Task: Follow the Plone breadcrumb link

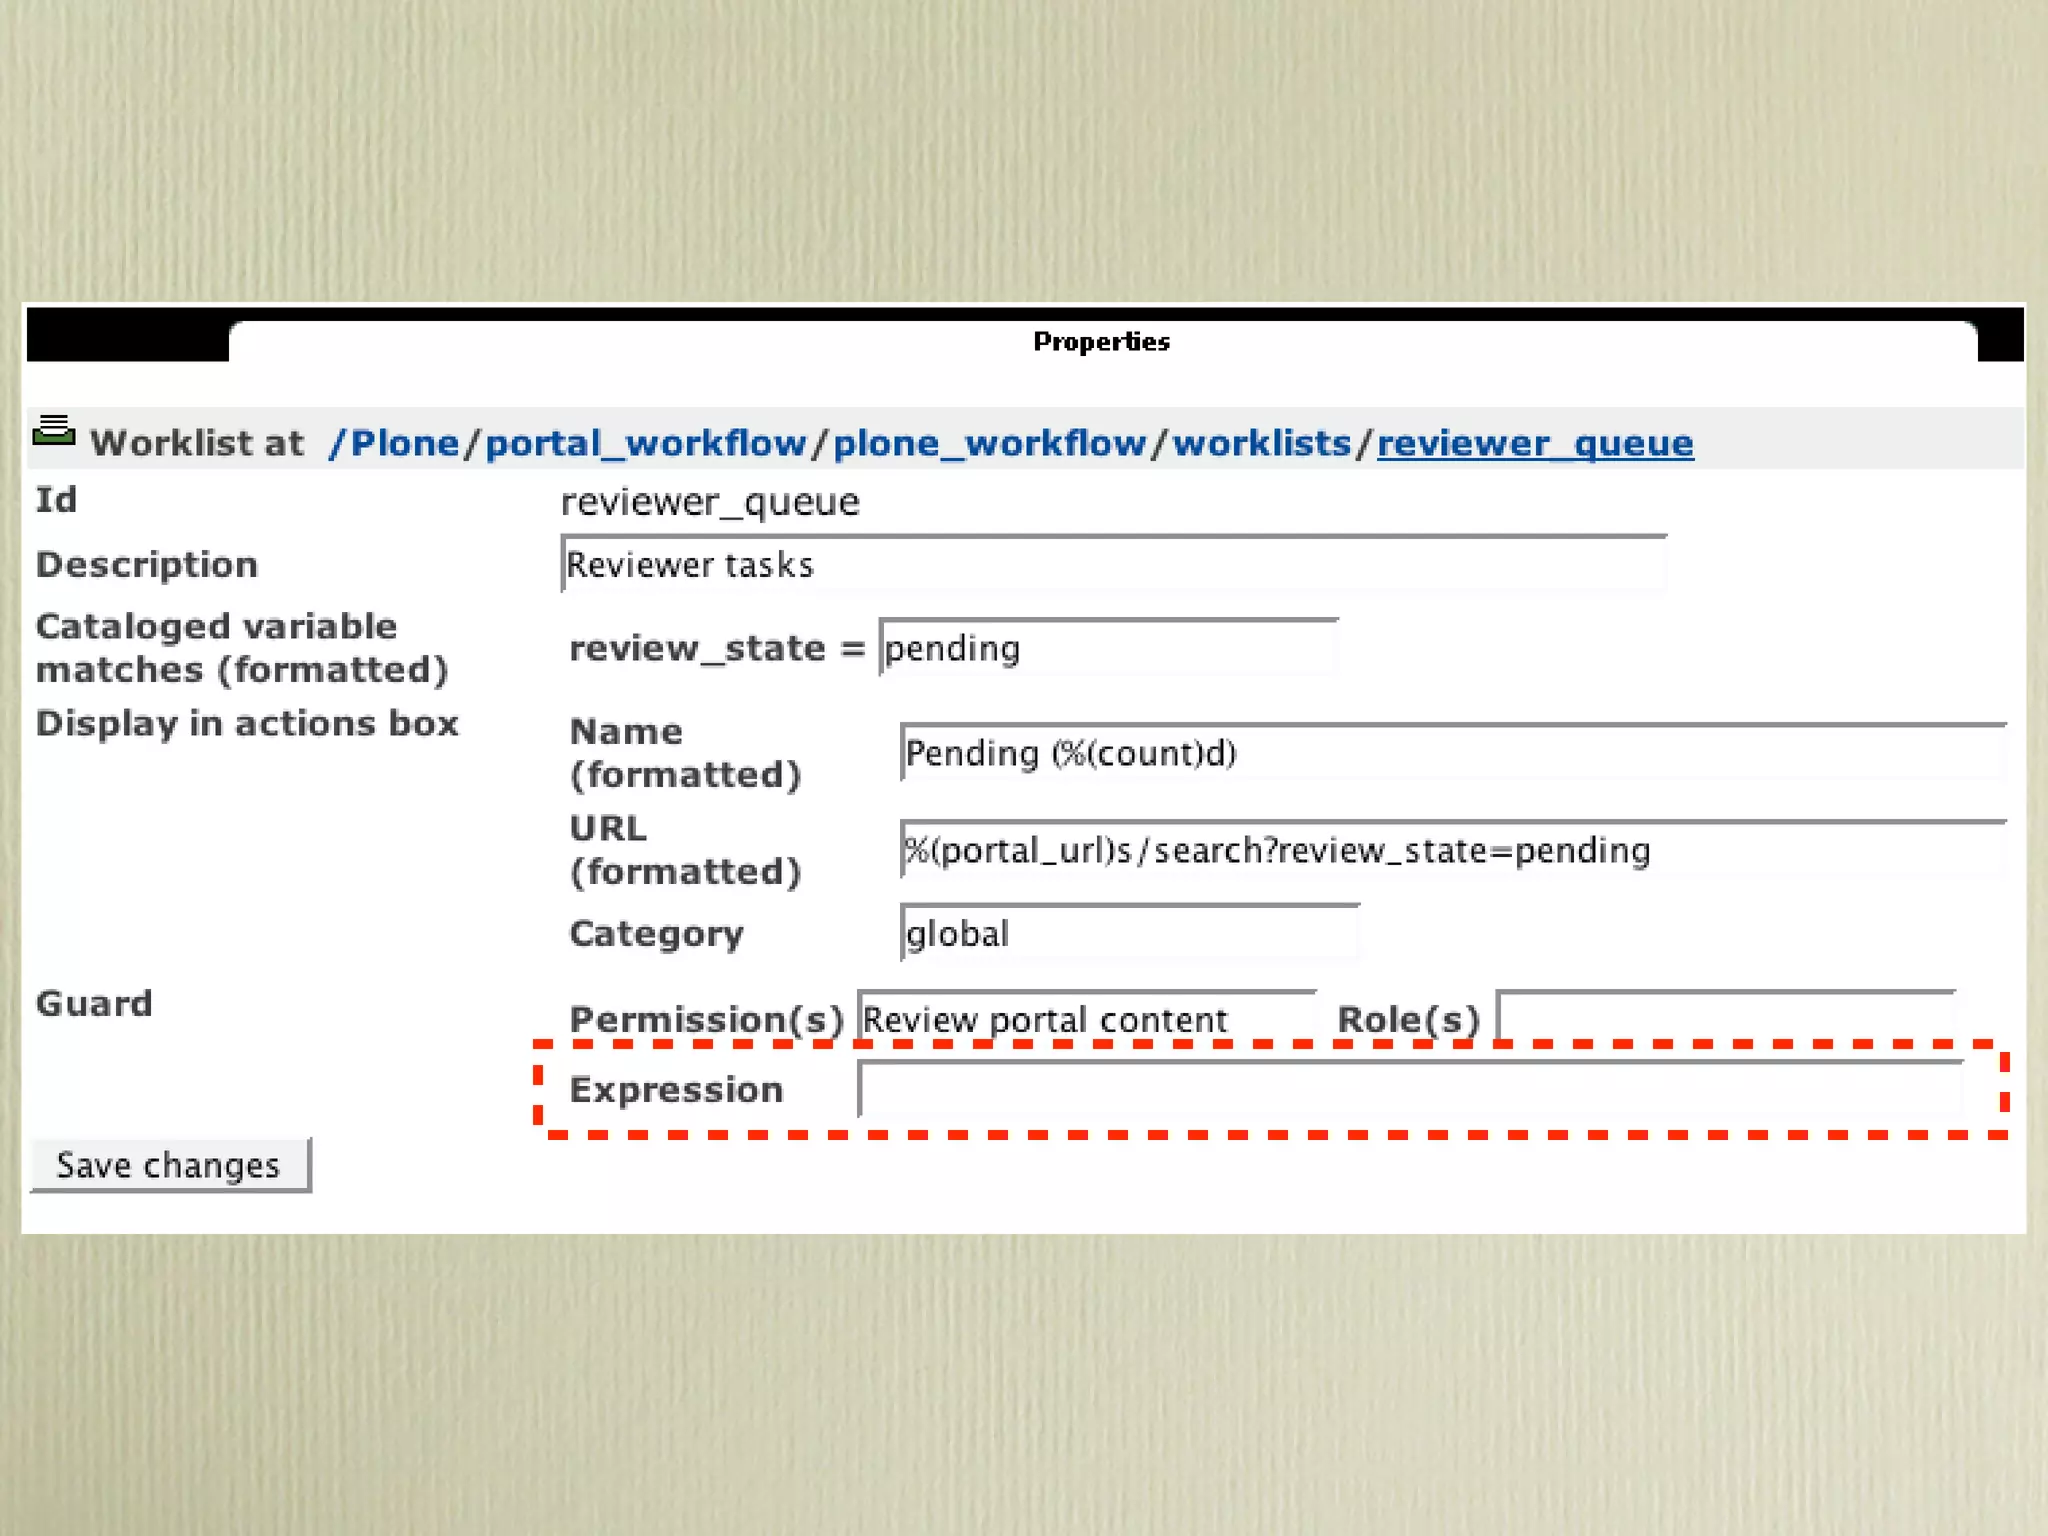Action: 404,443
